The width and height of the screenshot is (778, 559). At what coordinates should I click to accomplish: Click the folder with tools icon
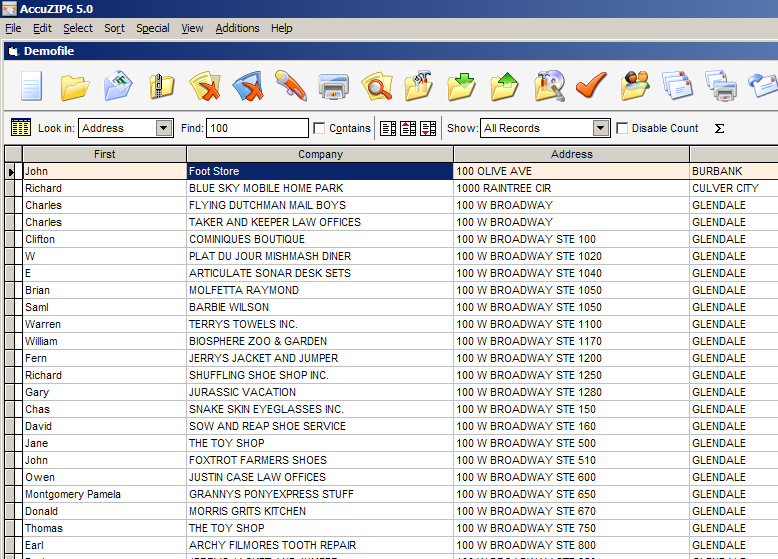click(x=419, y=86)
